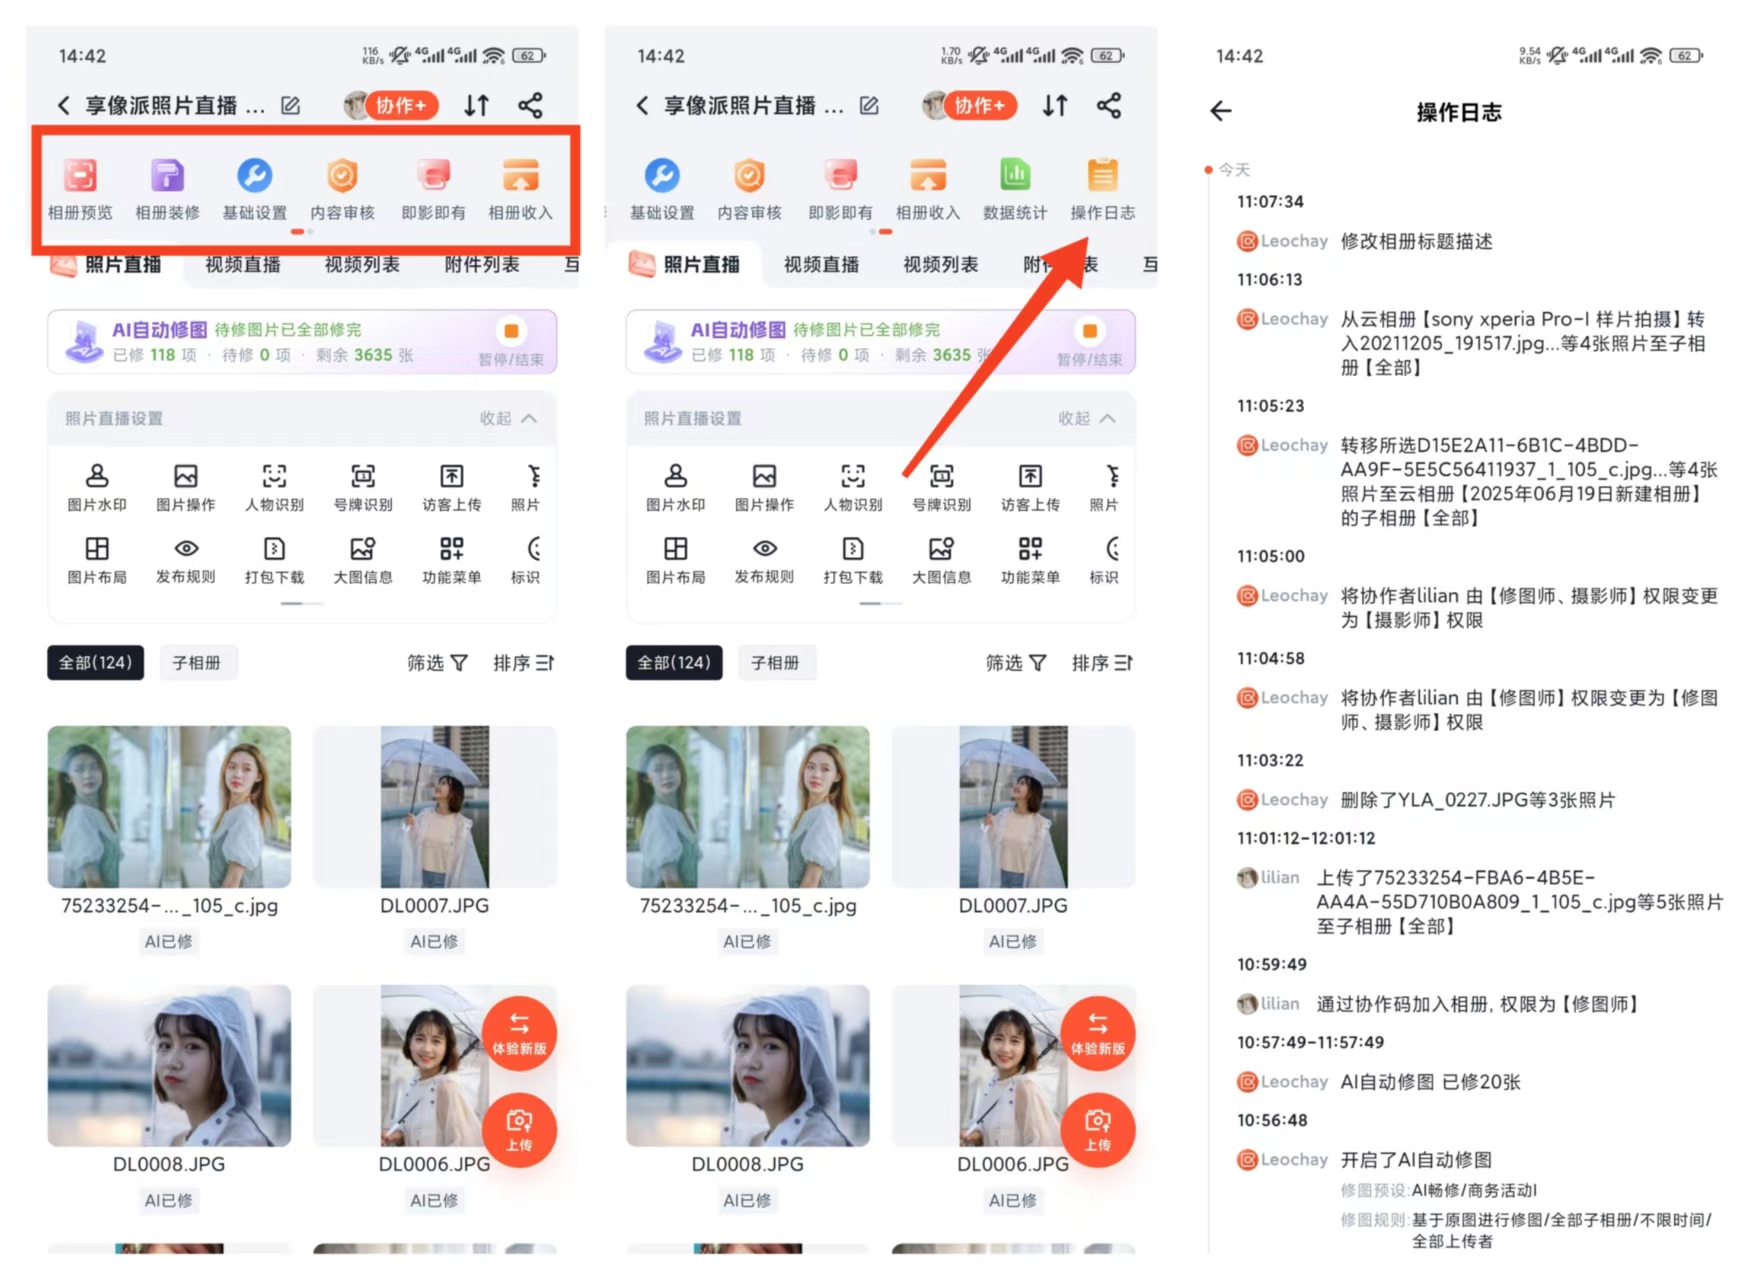The height and width of the screenshot is (1280, 1761).
Task: Tap 上传 floating button in left screen
Action: [x=519, y=1130]
